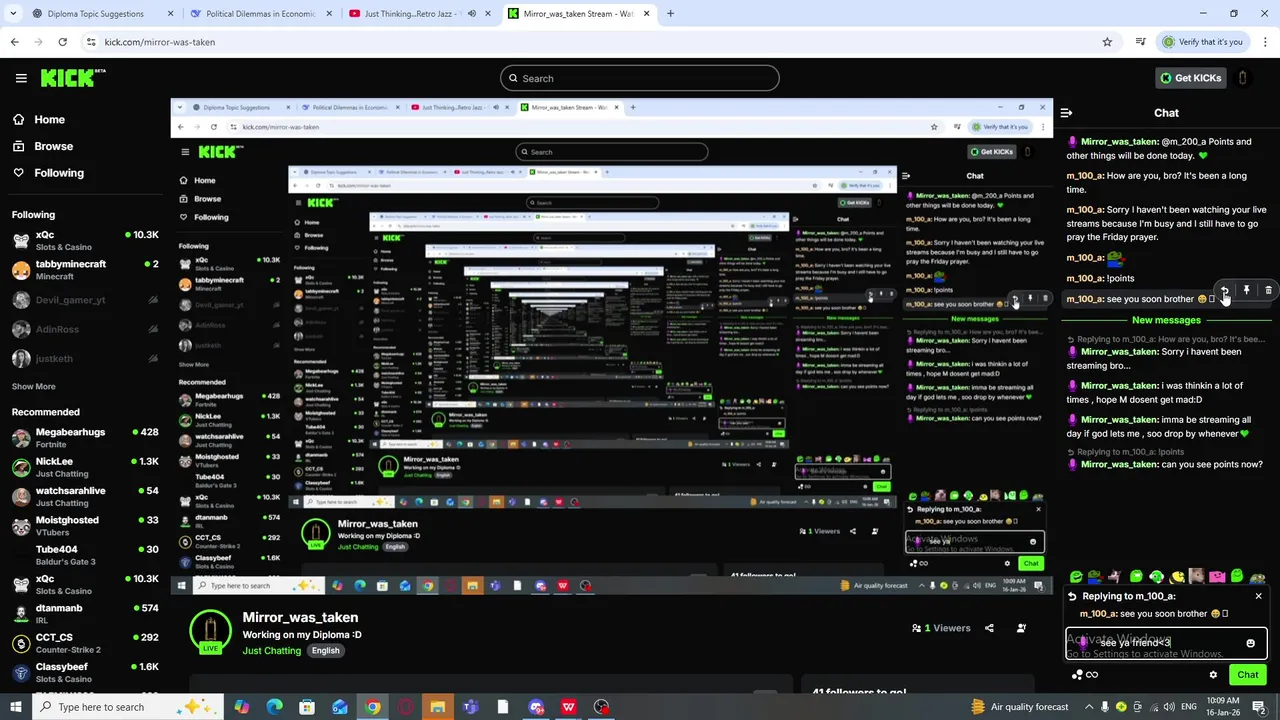Open WPS Office from the taskbar
Image resolution: width=1280 pixels, height=720 pixels.
pos(568,707)
